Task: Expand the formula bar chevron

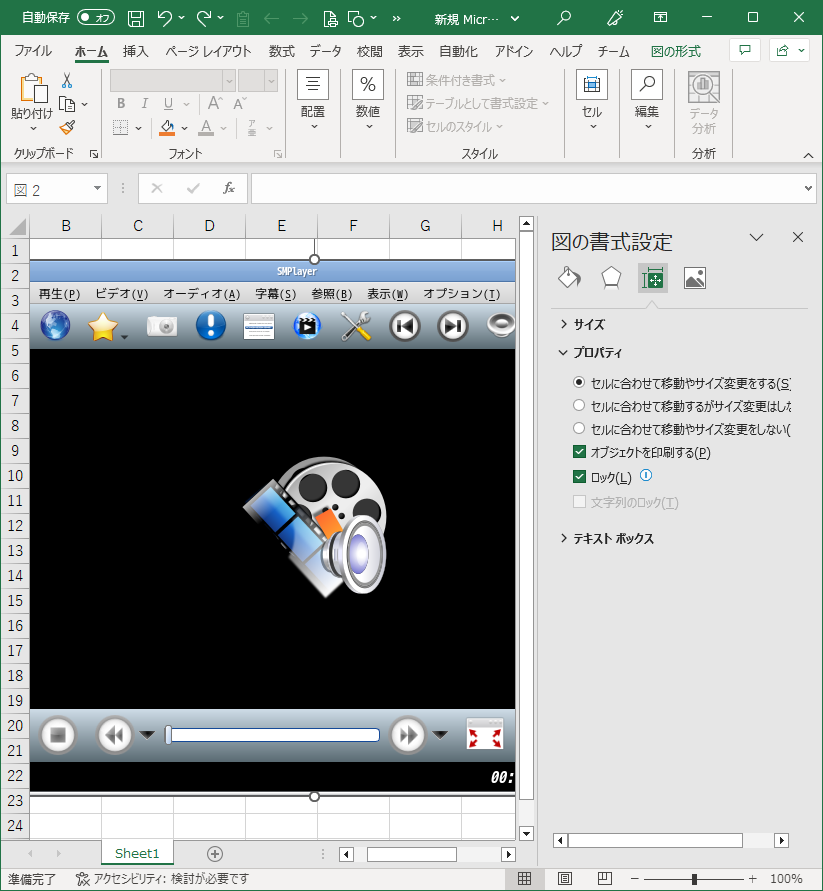Action: 808,188
